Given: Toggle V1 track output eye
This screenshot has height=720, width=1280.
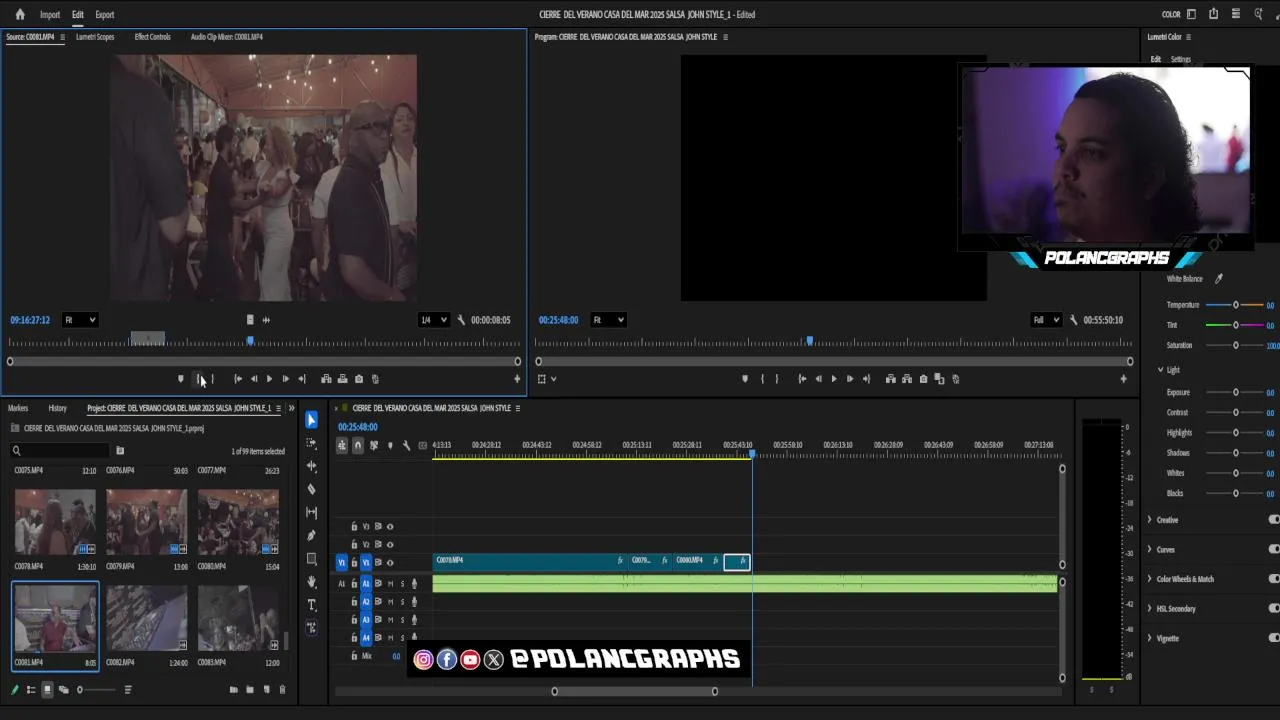Looking at the screenshot, I should click(x=390, y=563).
